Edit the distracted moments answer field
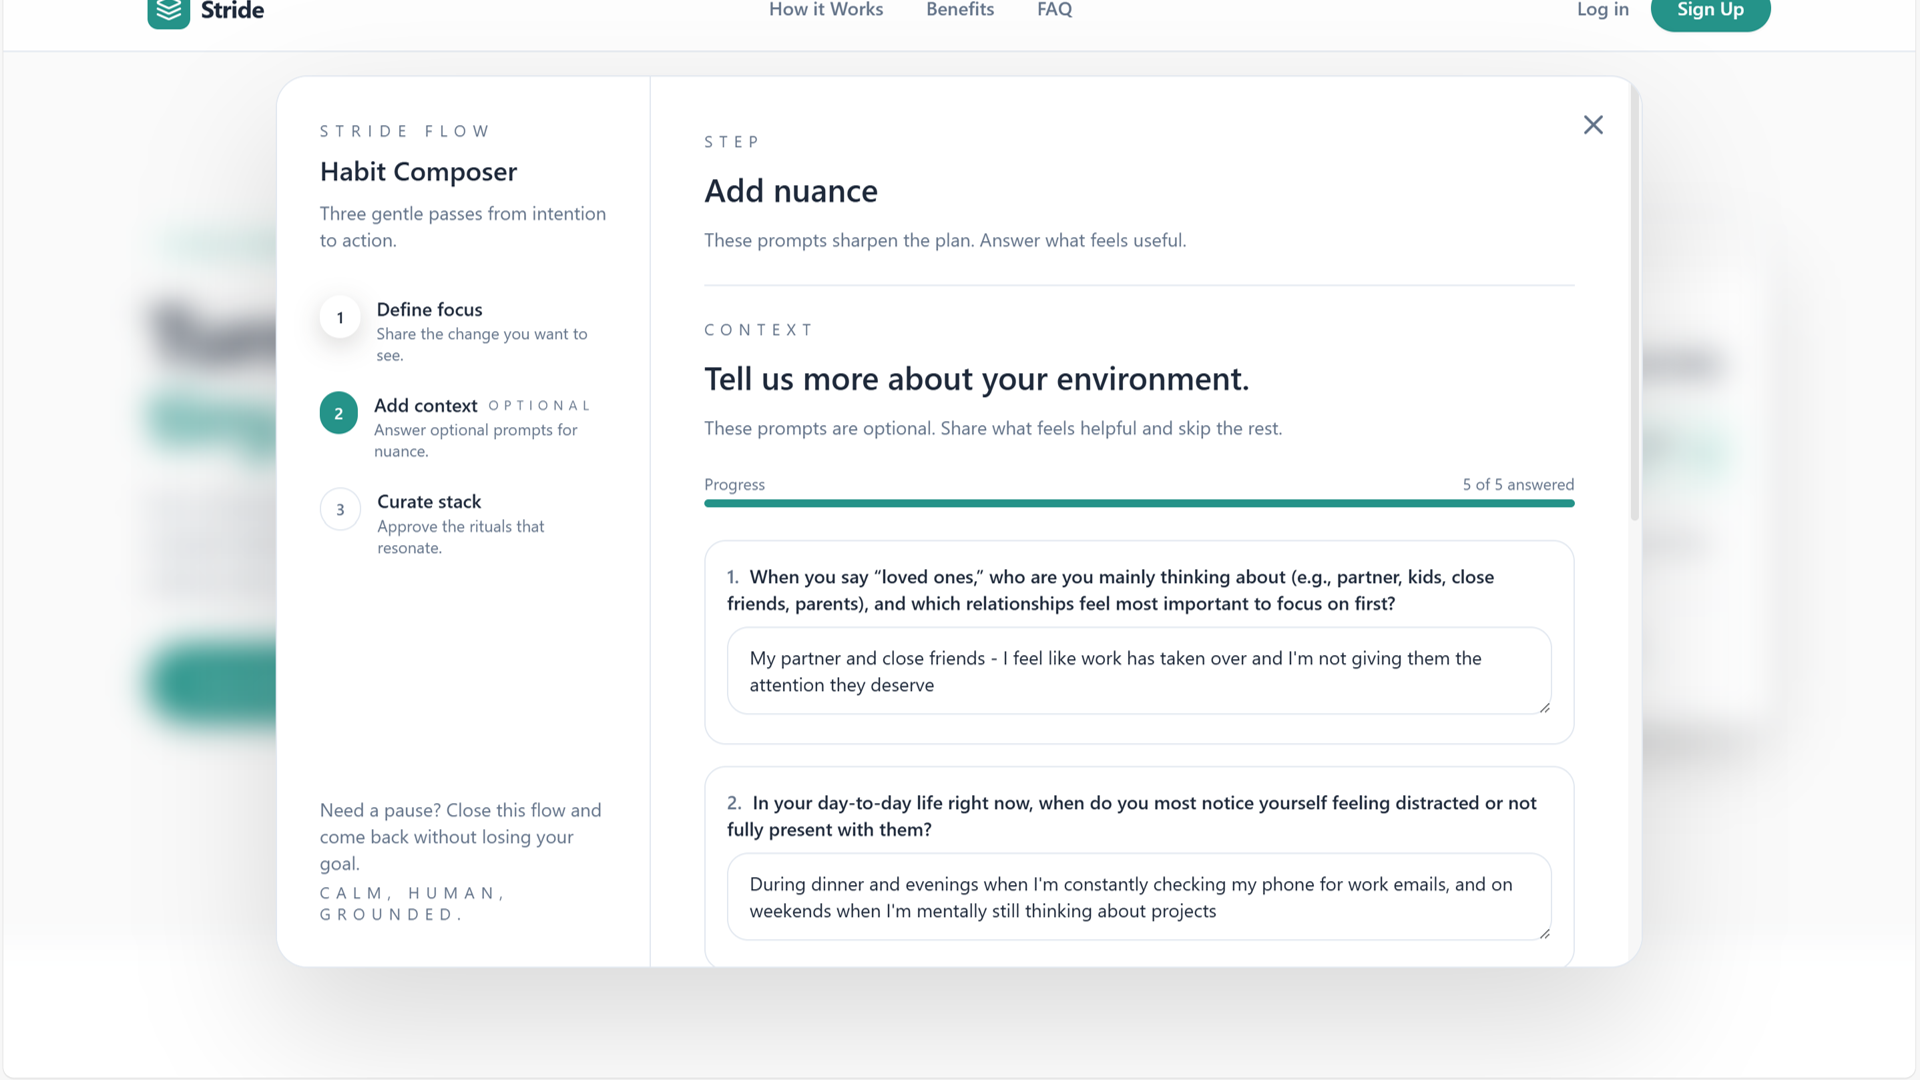The width and height of the screenshot is (1920, 1080). (x=1138, y=897)
